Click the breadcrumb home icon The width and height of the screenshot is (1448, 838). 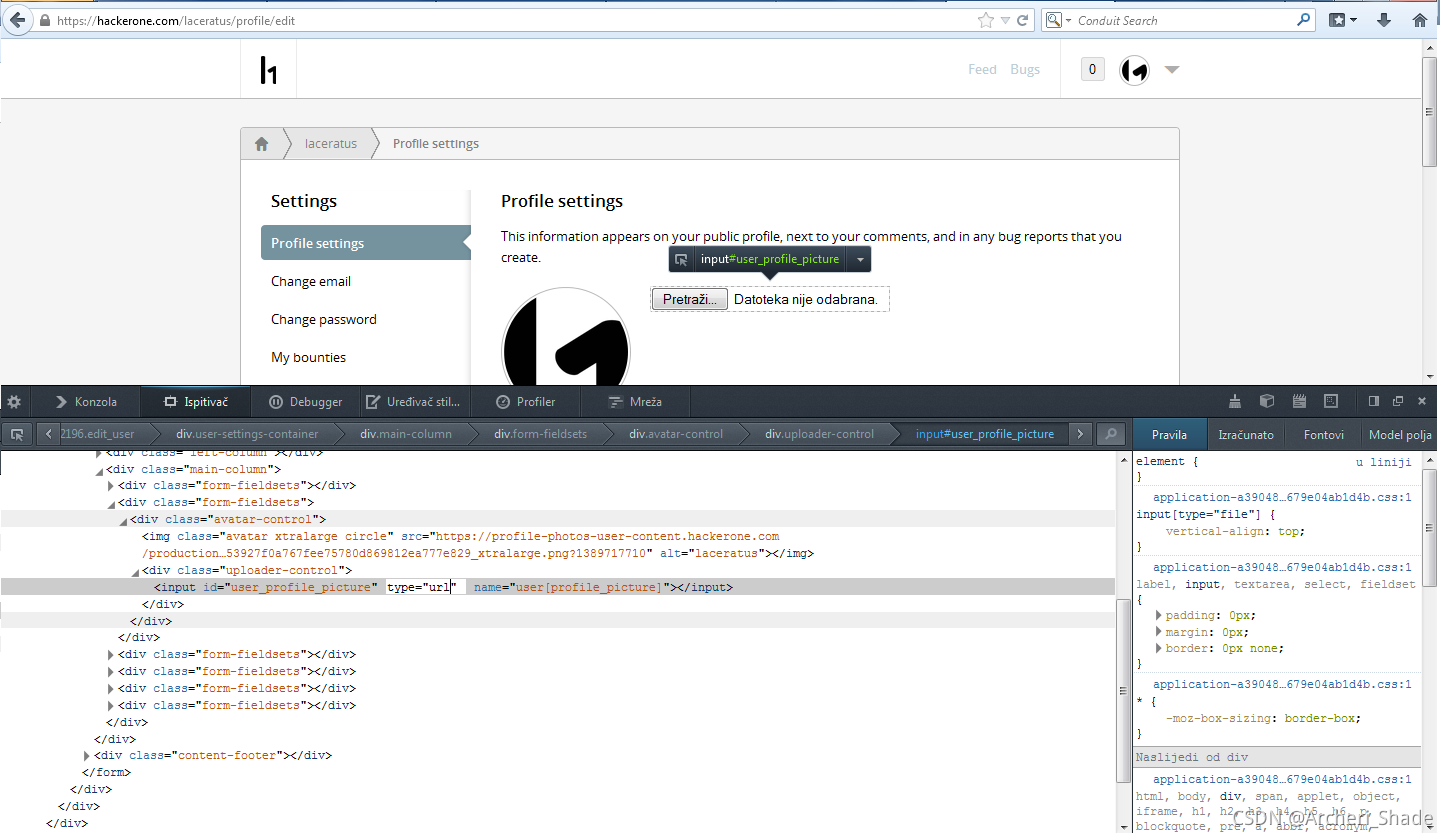pyautogui.click(x=262, y=143)
